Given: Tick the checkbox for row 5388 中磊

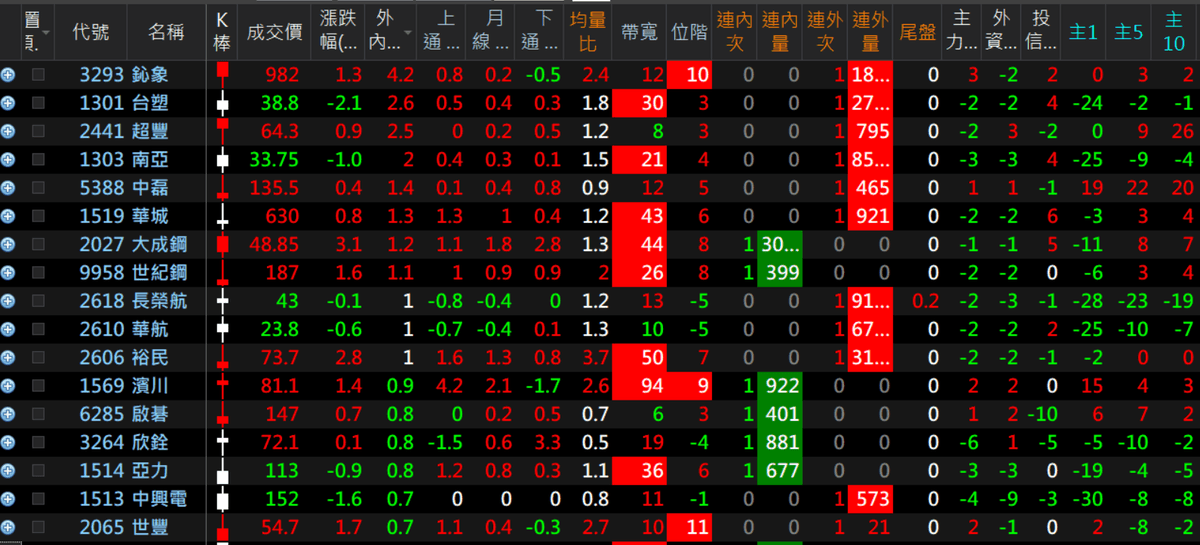Looking at the screenshot, I should tap(38, 187).
